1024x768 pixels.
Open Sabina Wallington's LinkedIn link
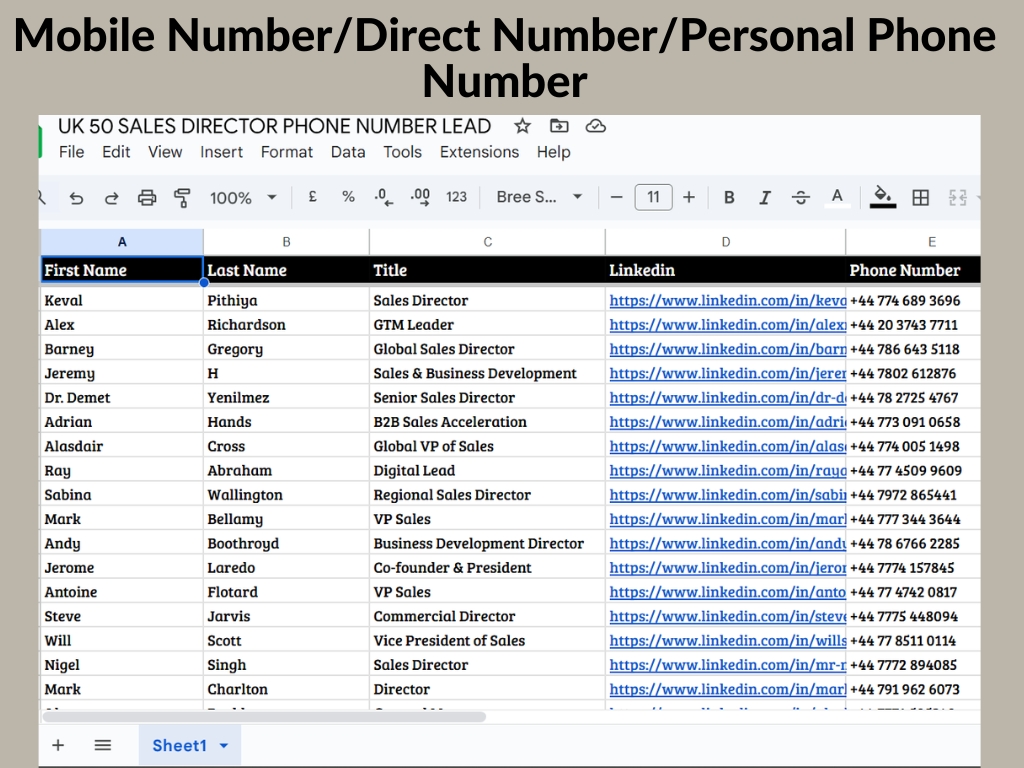pyautogui.click(x=728, y=495)
